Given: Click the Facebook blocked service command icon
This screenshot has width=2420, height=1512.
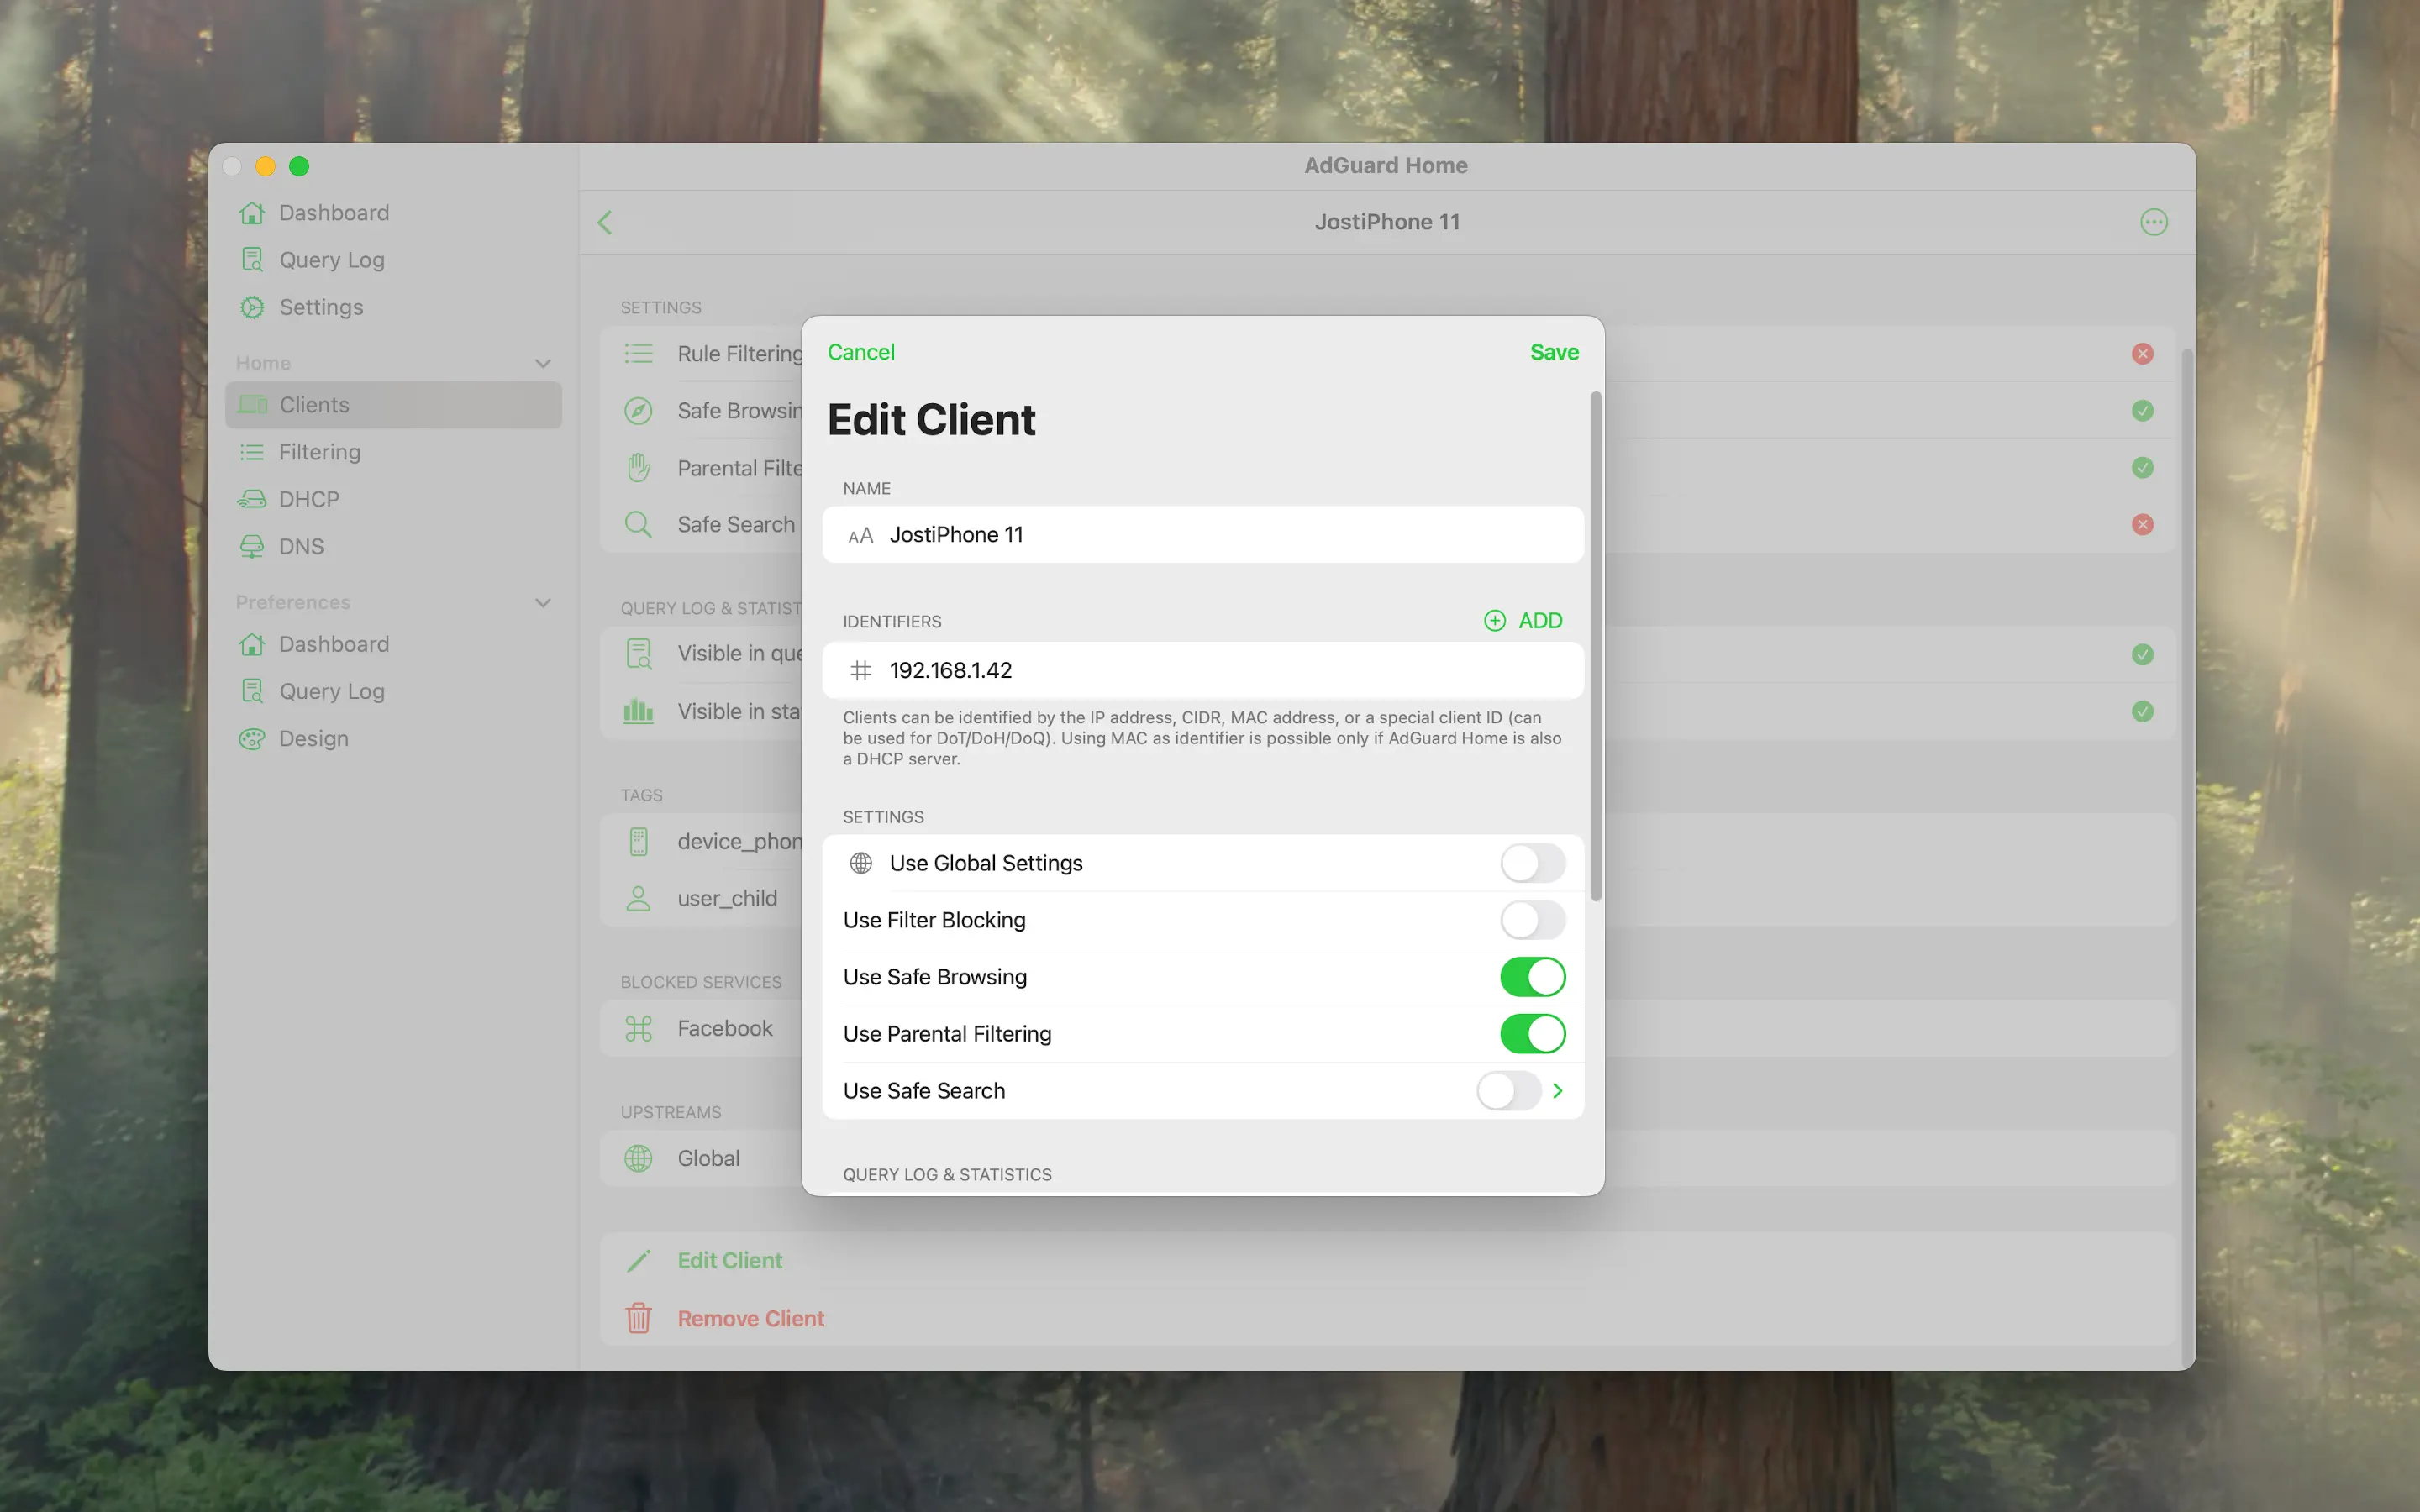Looking at the screenshot, I should click(638, 1028).
